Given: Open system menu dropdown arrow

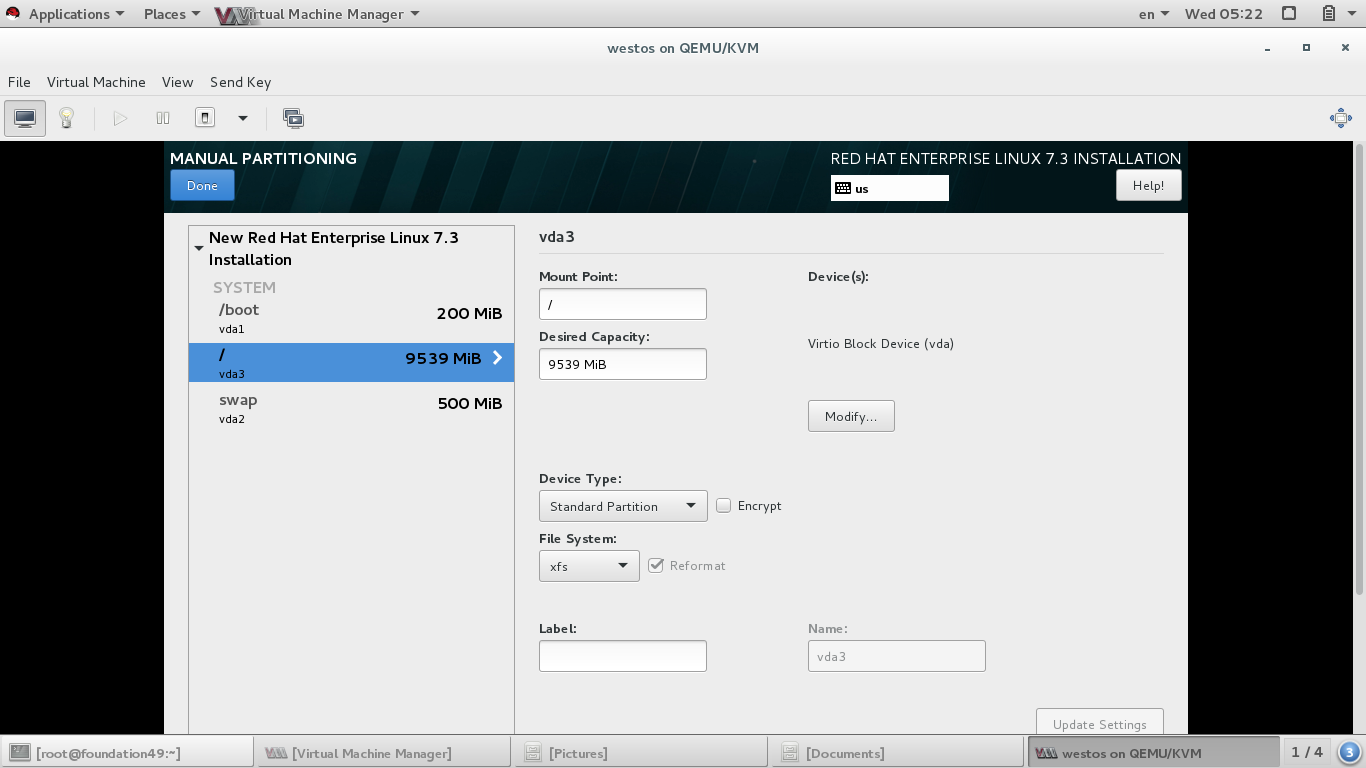Looking at the screenshot, I should (1352, 14).
